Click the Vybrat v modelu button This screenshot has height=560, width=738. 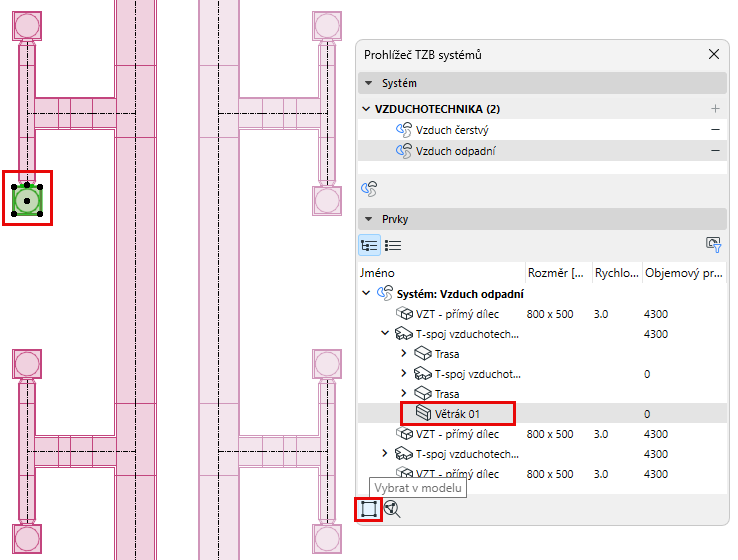point(369,509)
